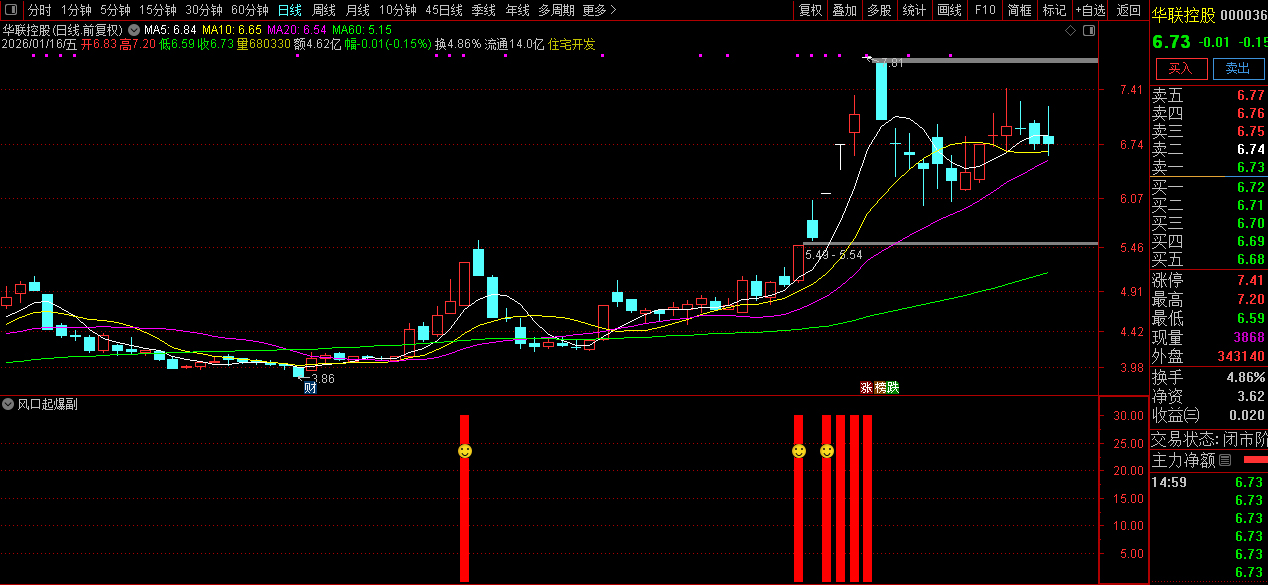Toggle the 简框 simple frame mode
The height and width of the screenshot is (585, 1268).
coord(1019,10)
